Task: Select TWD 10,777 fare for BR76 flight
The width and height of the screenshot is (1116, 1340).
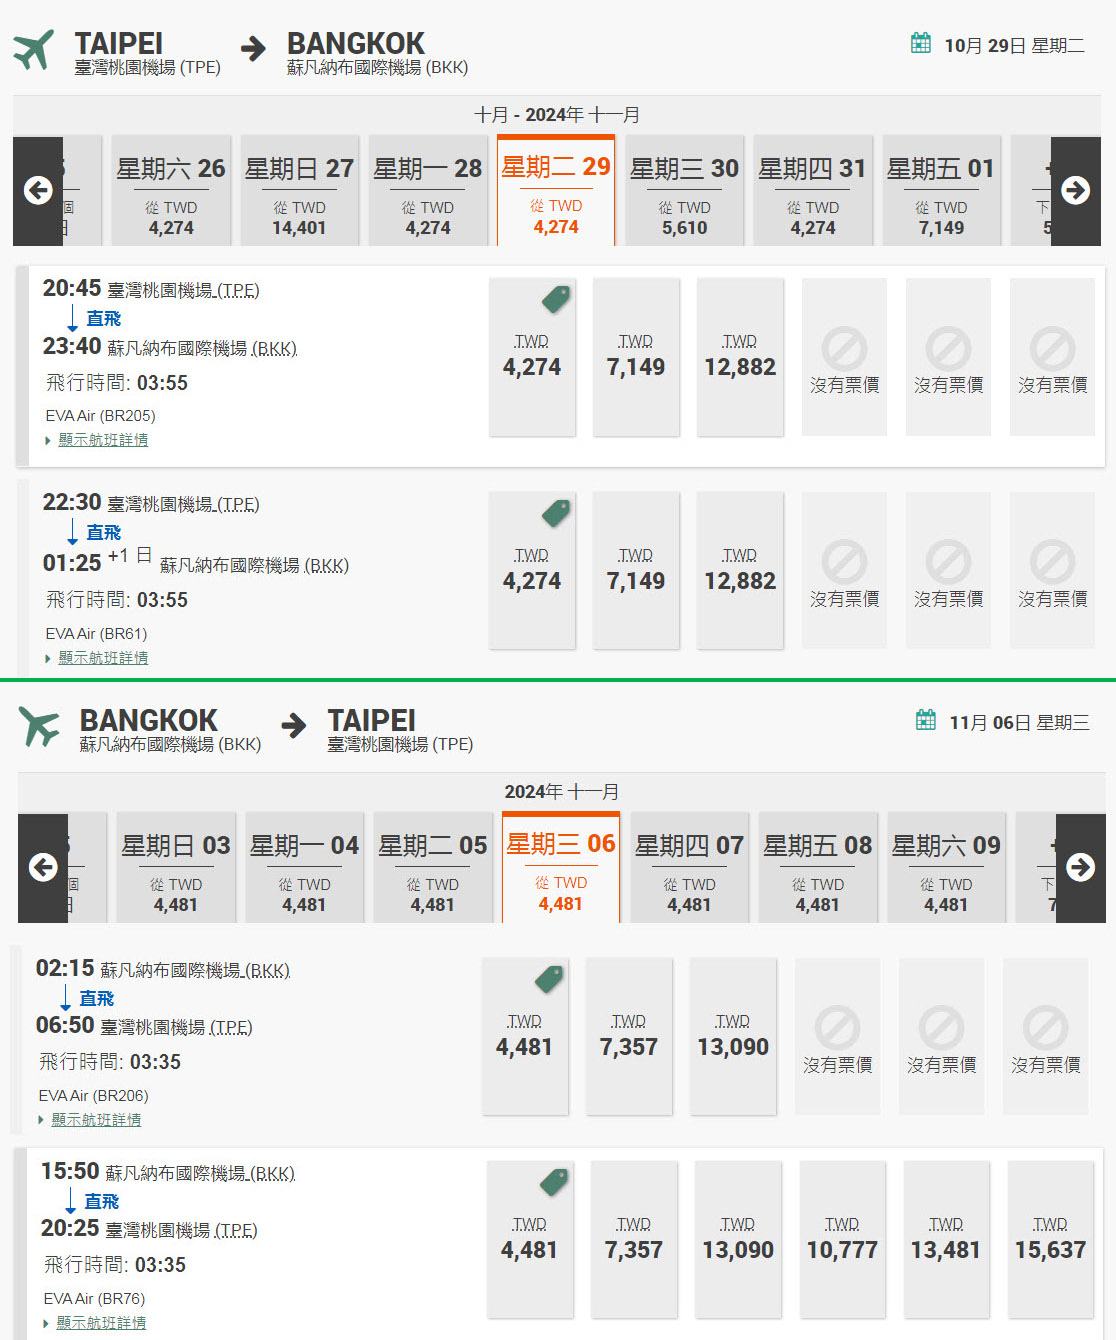Action: [x=842, y=1240]
